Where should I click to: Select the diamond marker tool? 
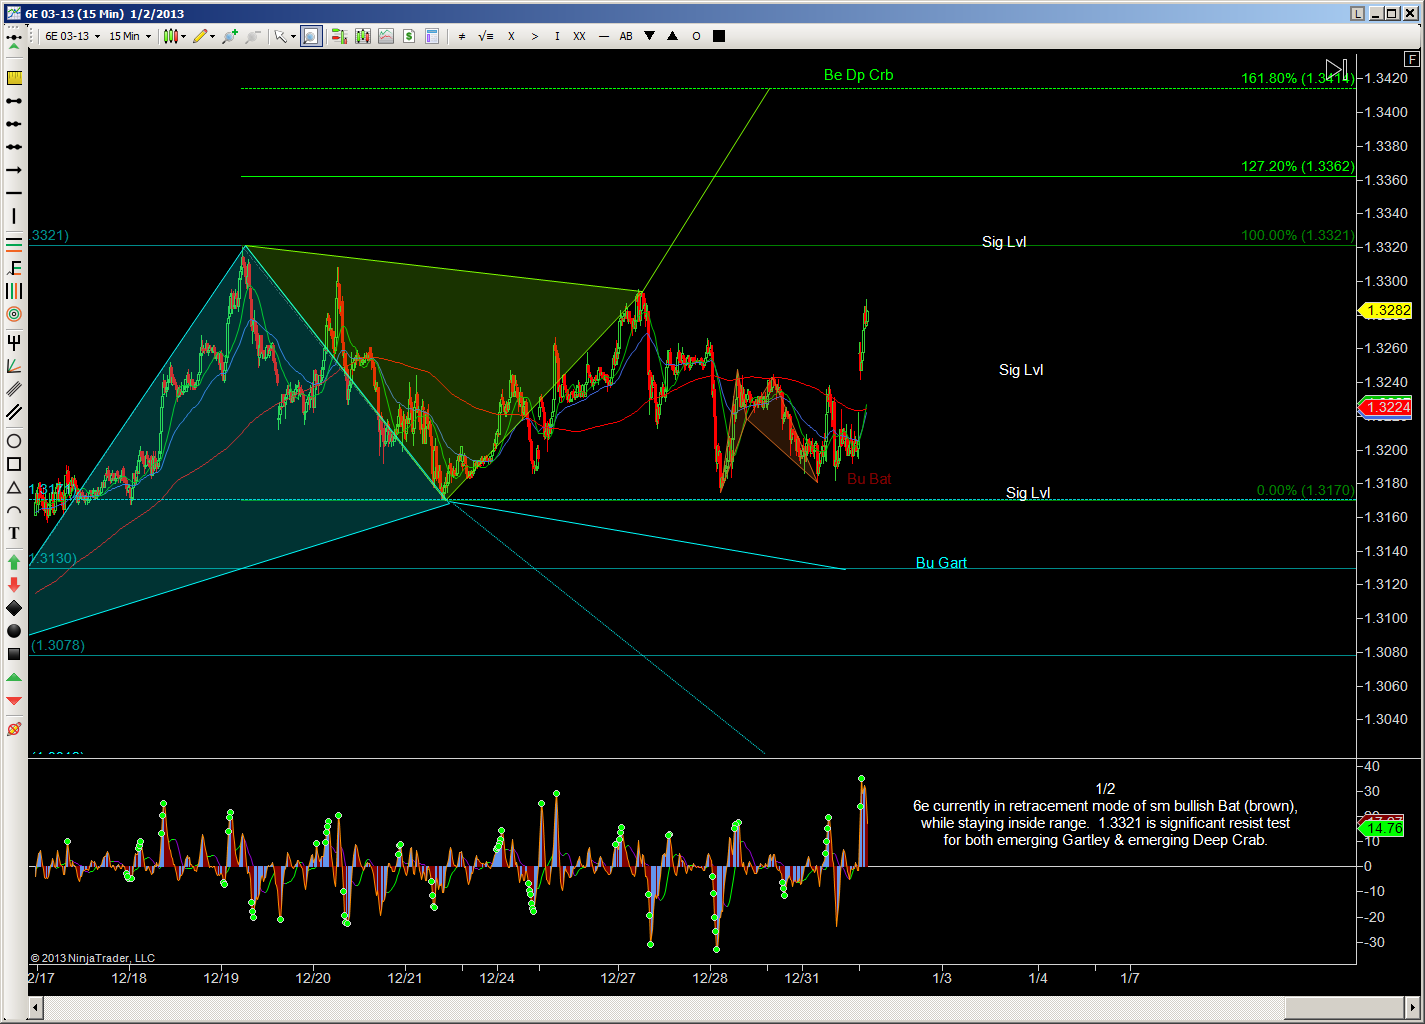(14, 608)
